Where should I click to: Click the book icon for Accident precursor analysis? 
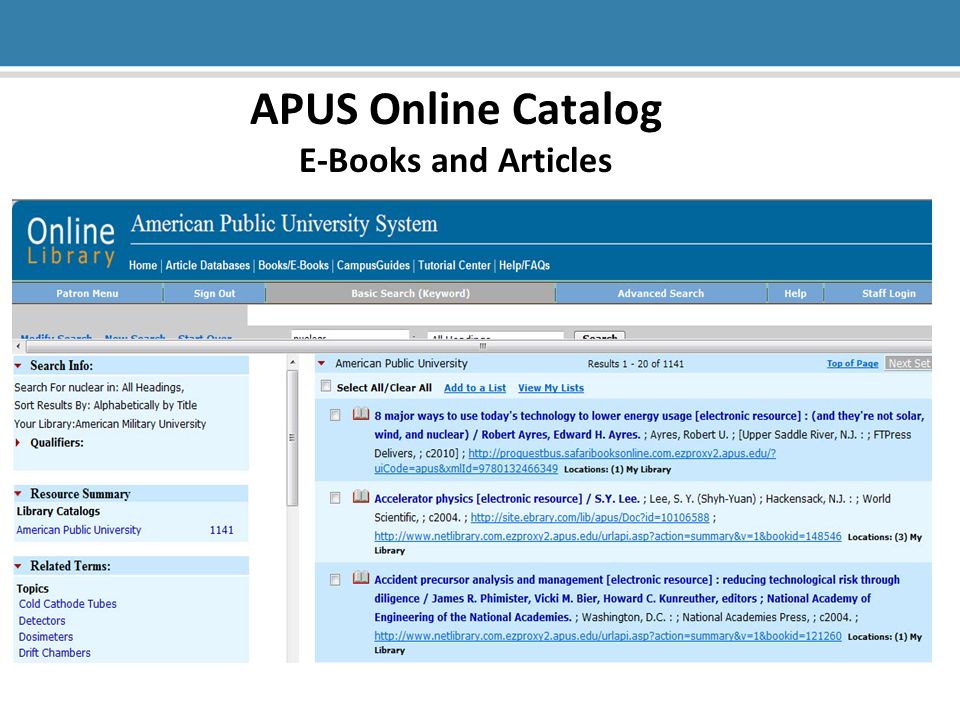coord(361,577)
